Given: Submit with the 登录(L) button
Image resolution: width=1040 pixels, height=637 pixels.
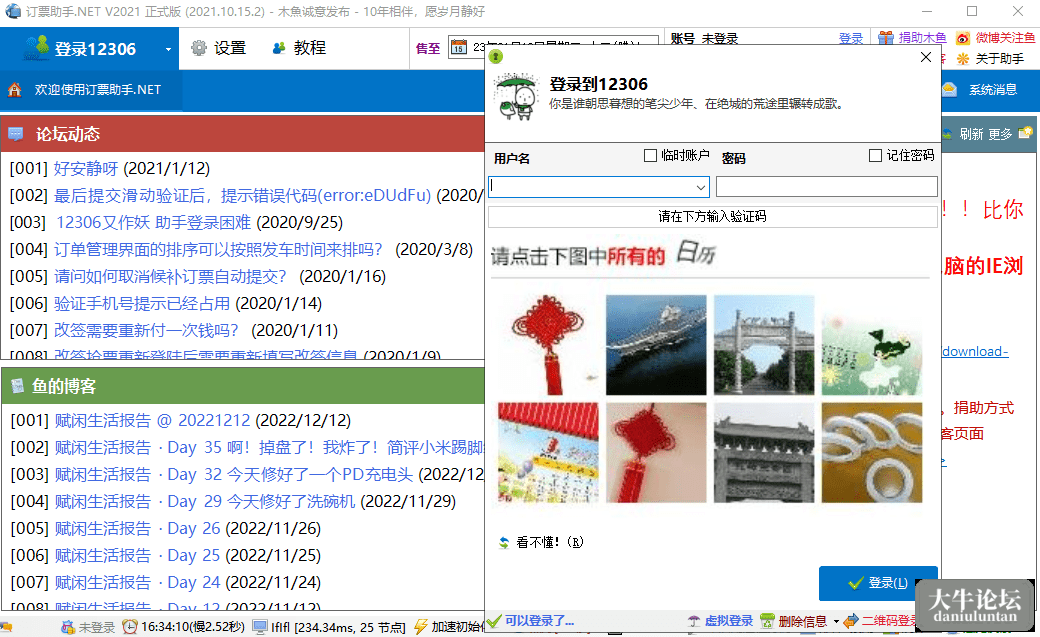Looking at the screenshot, I should pos(878,583).
